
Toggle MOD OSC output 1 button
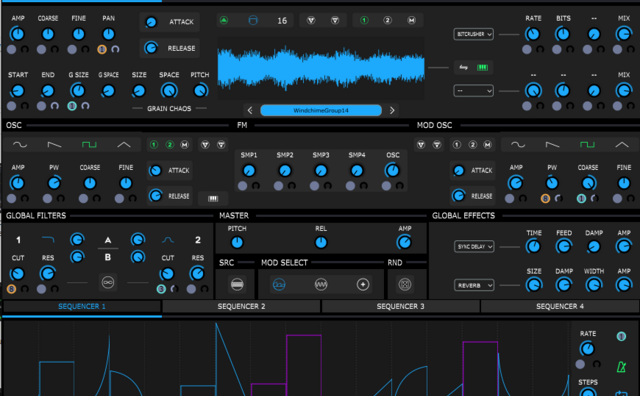(x=457, y=145)
